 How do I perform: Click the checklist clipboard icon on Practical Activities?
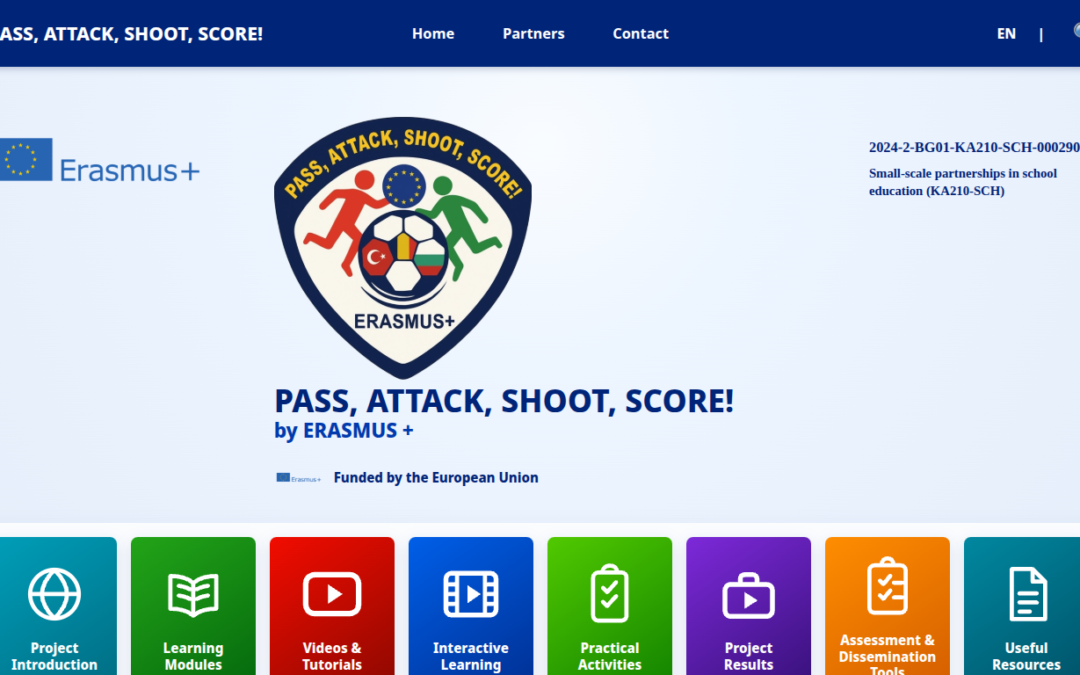click(x=610, y=593)
